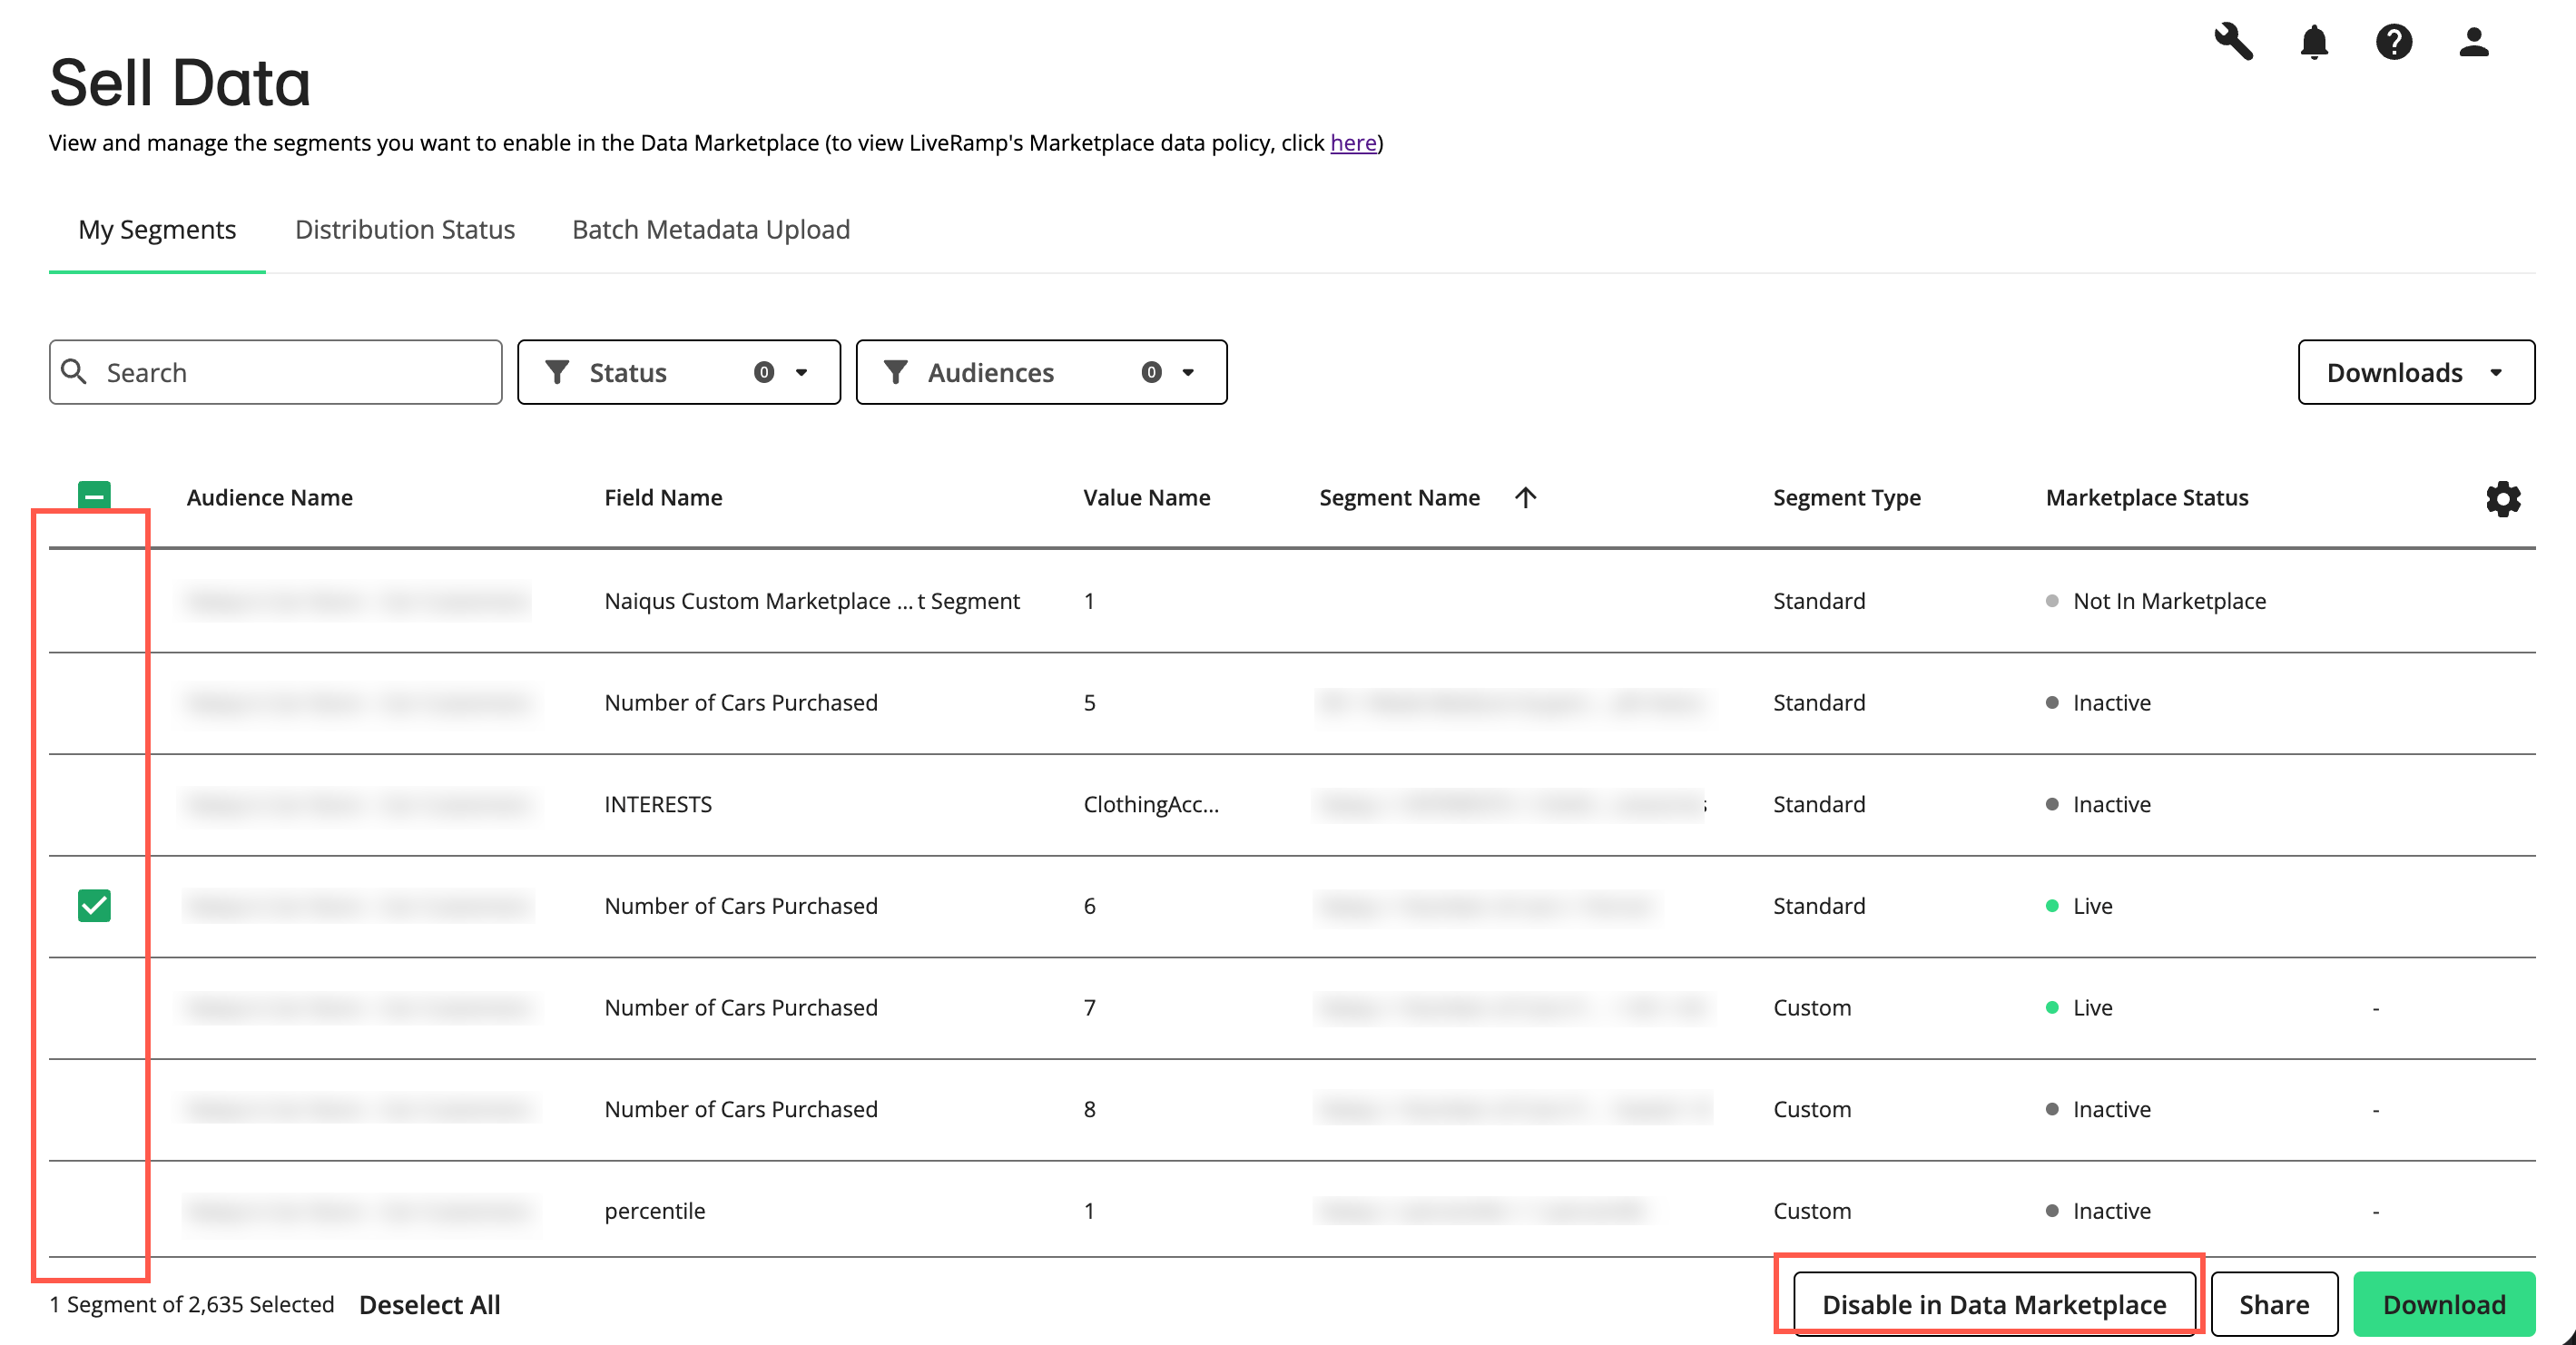Uncheck the Number of Cars Purchased 6 row
Screen dimensions: 2576x1345
[x=94, y=905]
